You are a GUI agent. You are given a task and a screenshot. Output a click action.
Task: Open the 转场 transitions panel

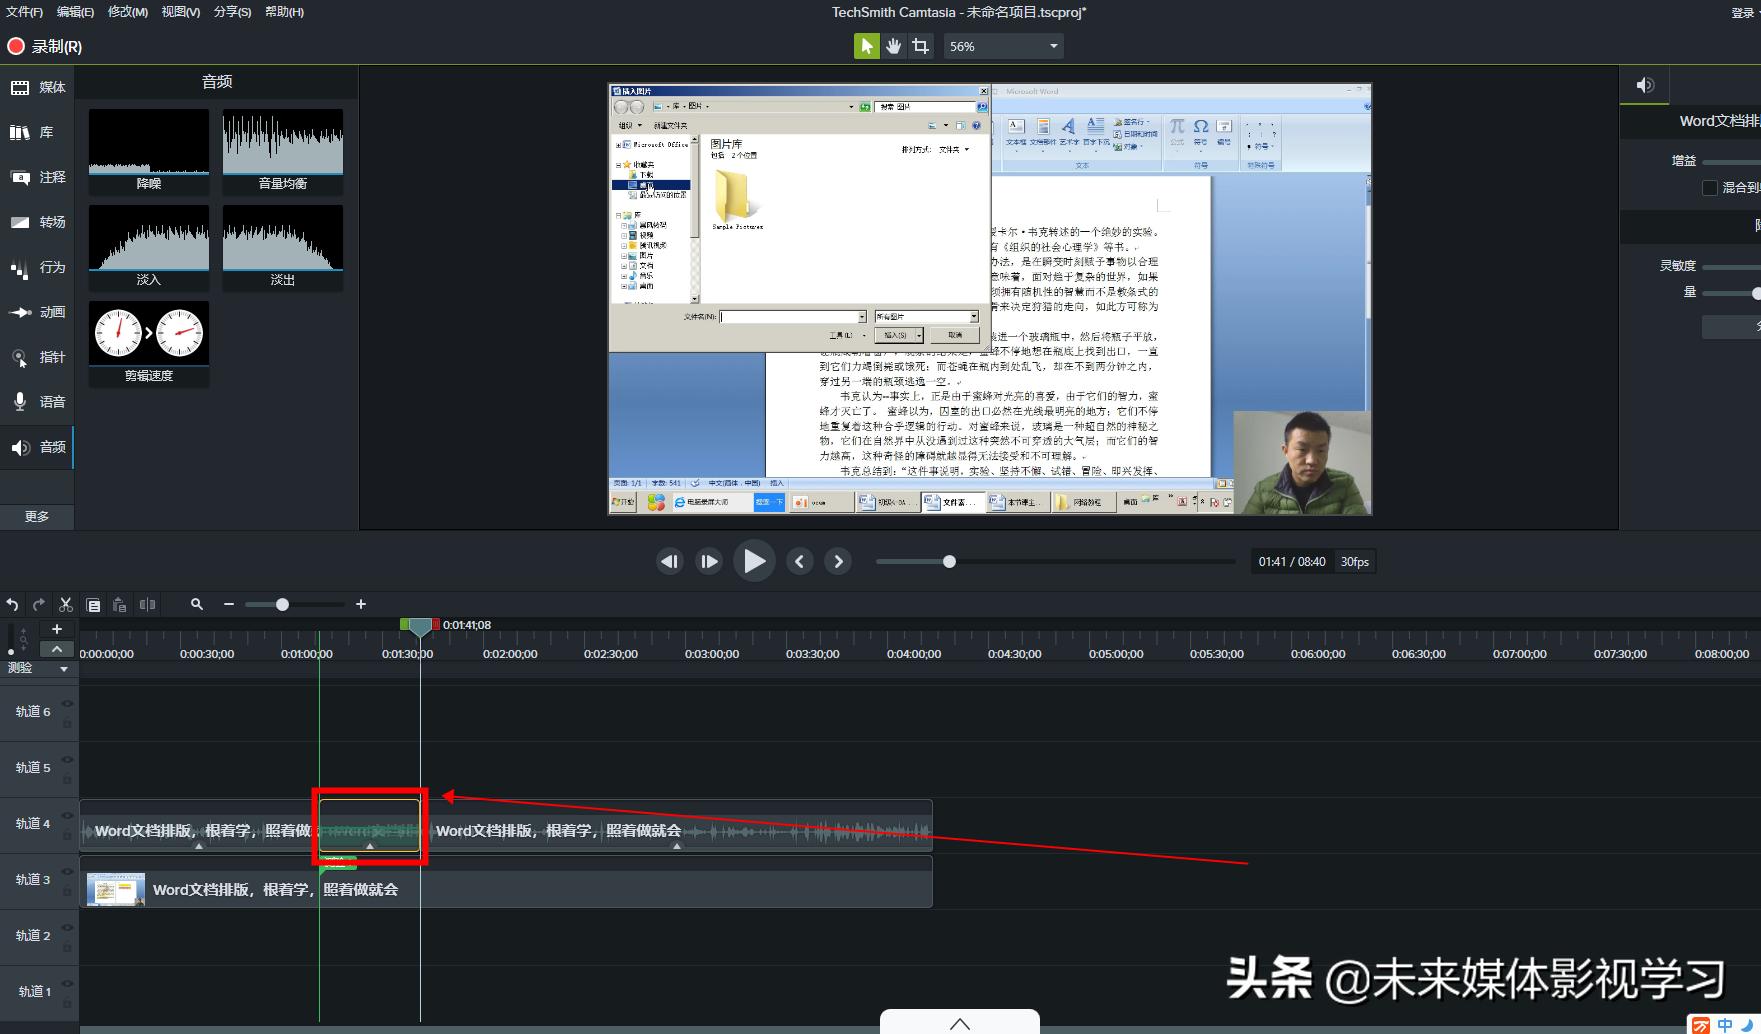click(x=37, y=222)
